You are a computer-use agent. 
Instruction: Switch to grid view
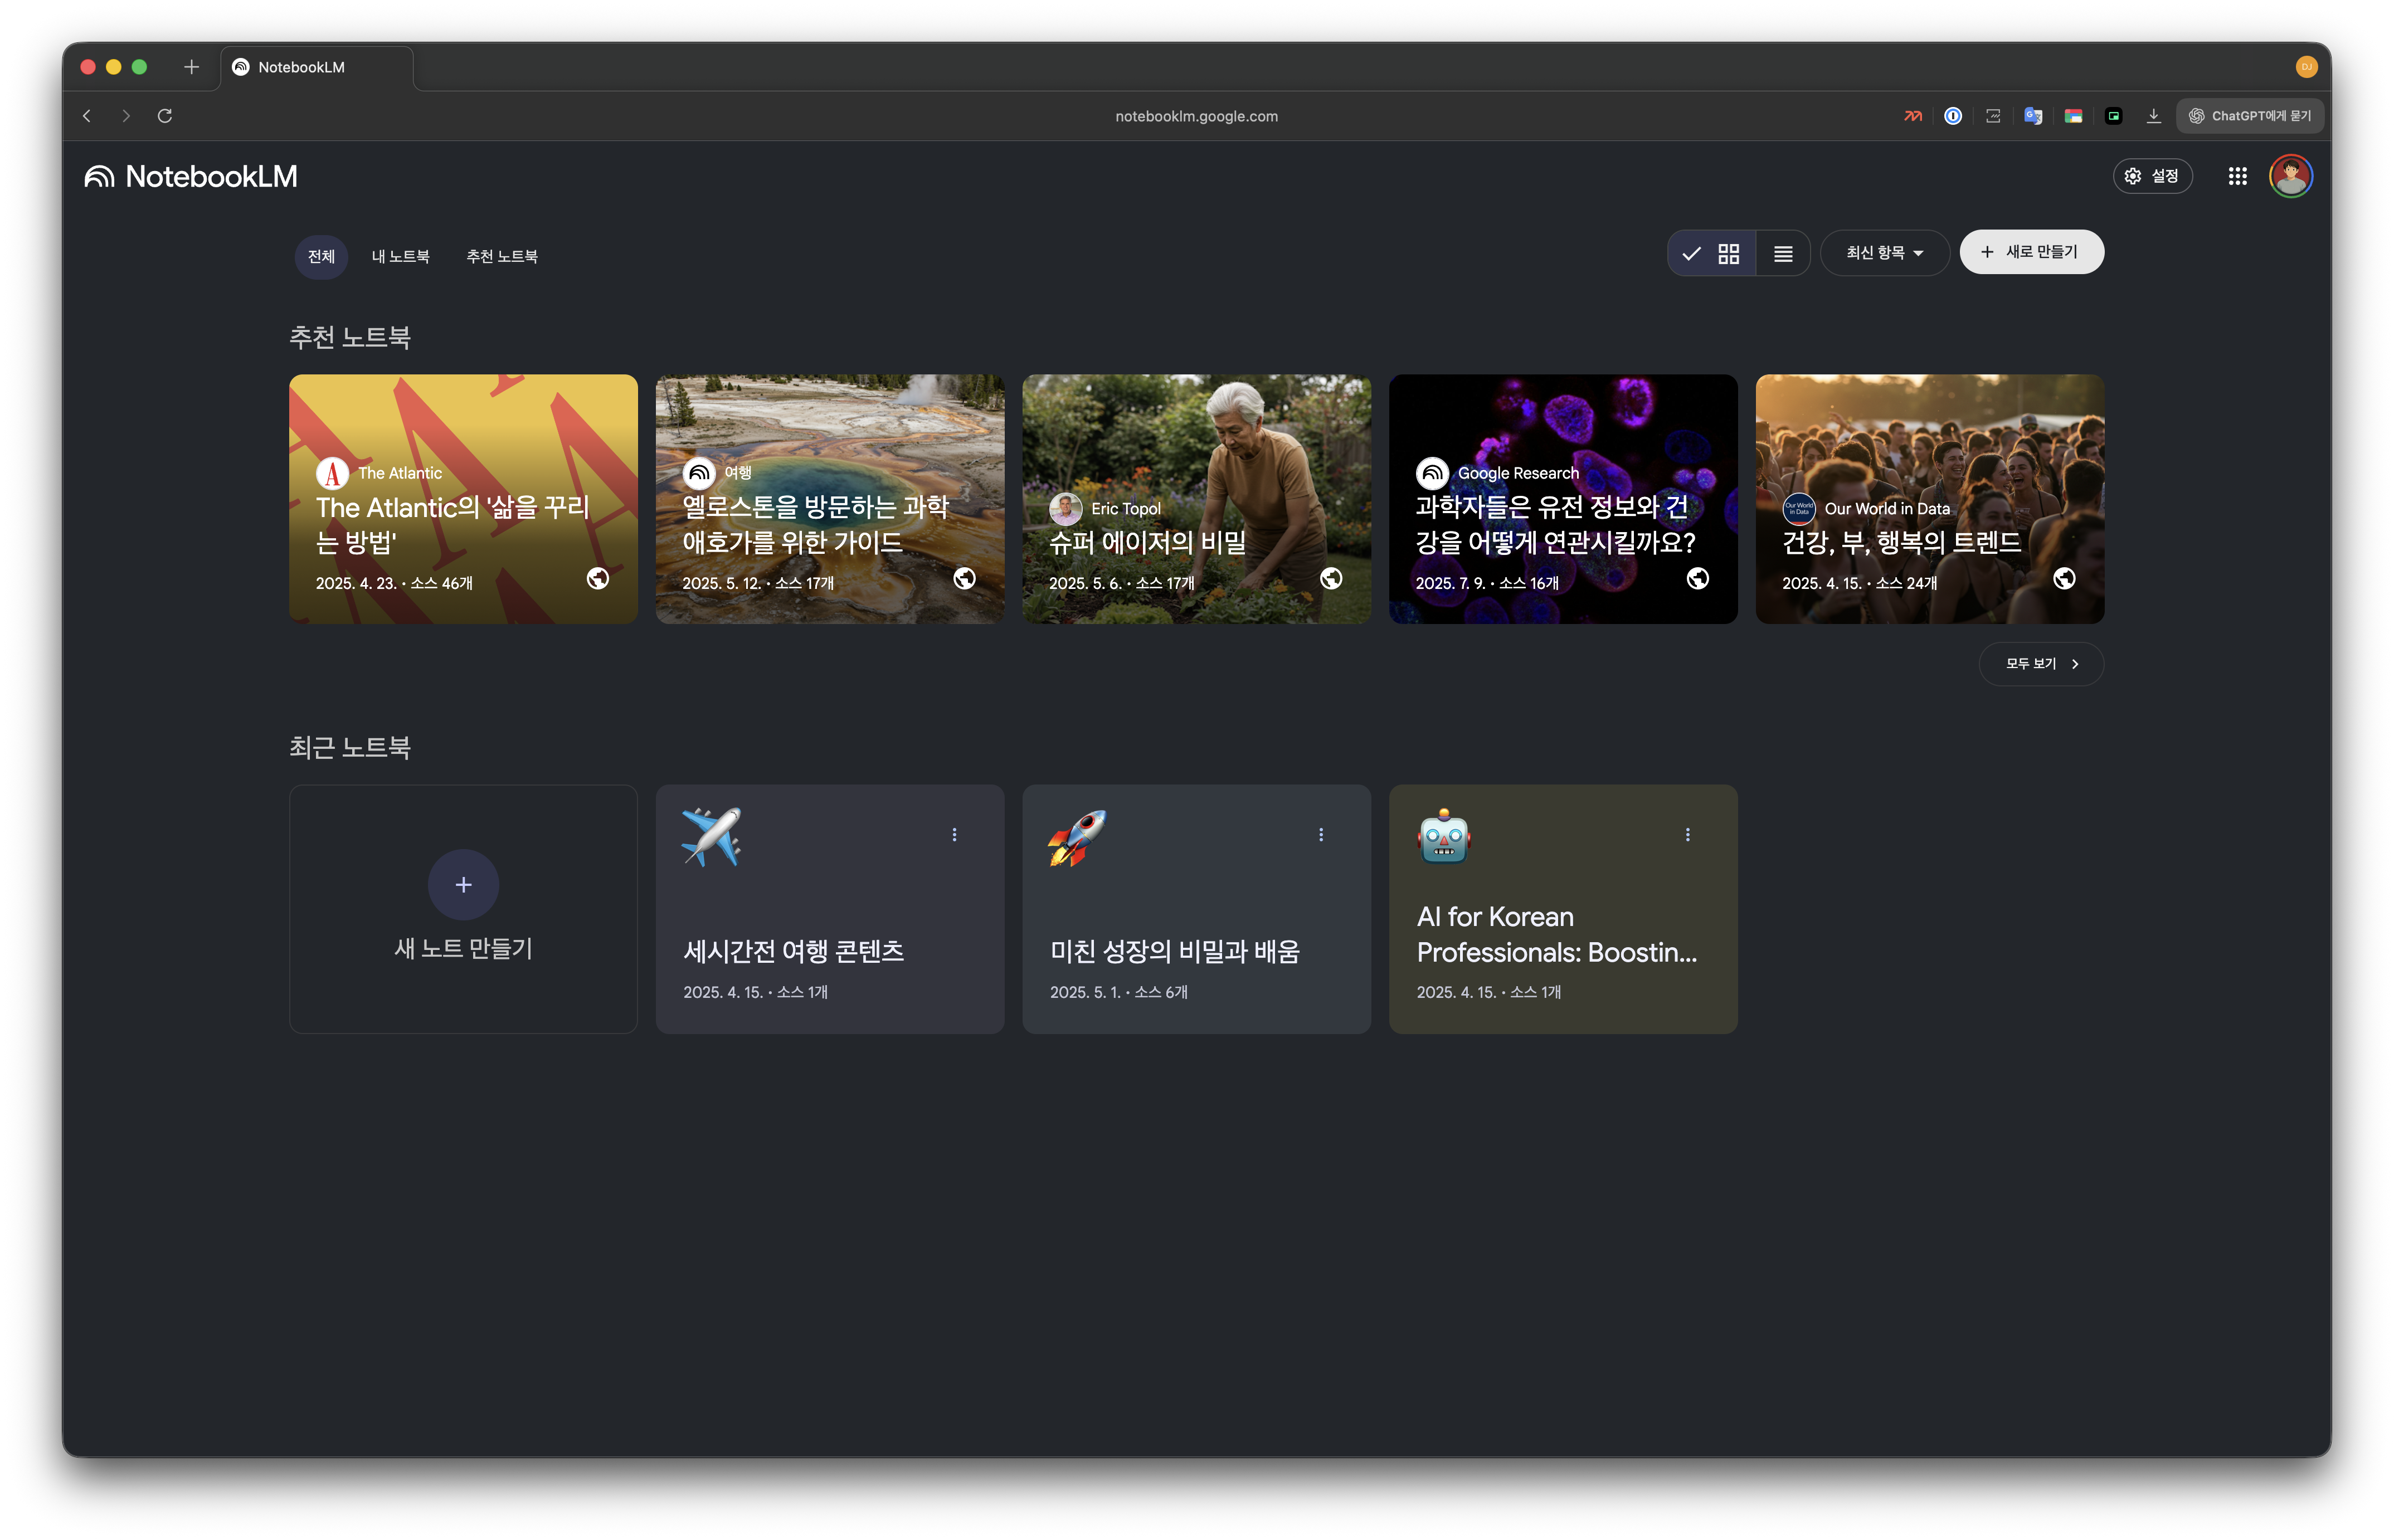[x=1711, y=254]
